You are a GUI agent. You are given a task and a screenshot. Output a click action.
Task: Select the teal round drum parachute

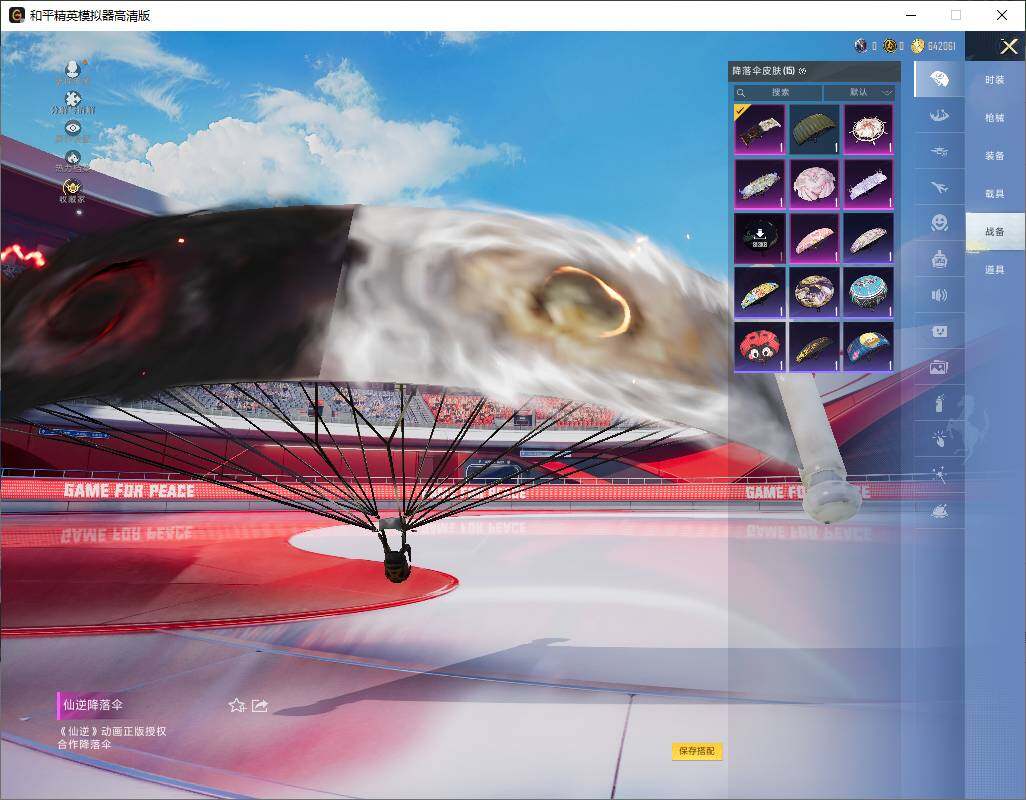pos(868,292)
